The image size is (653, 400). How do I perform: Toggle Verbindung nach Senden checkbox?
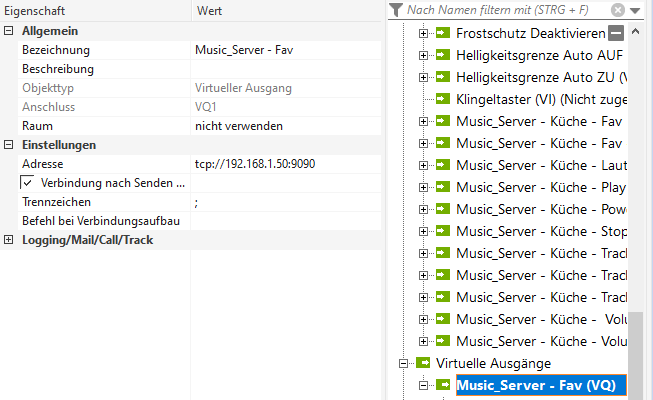[27, 183]
